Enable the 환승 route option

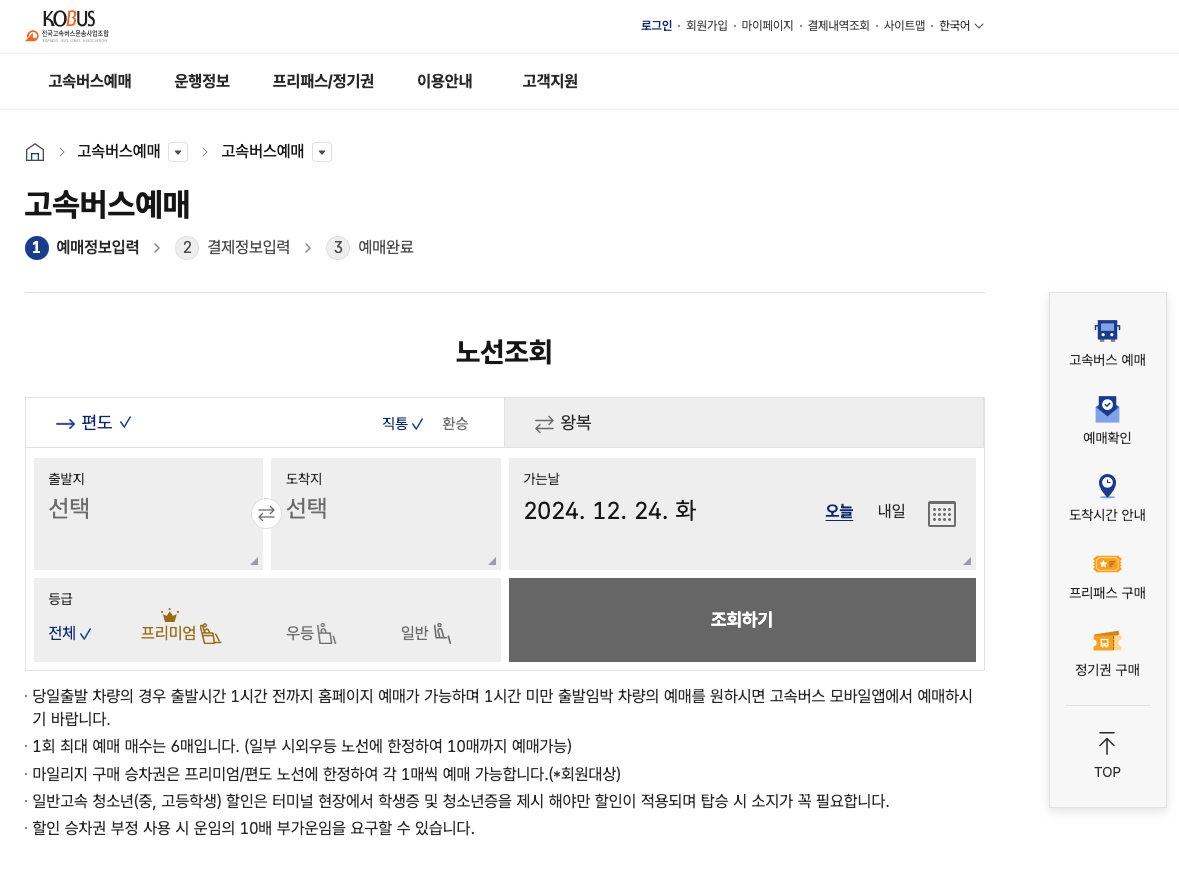[x=456, y=423]
